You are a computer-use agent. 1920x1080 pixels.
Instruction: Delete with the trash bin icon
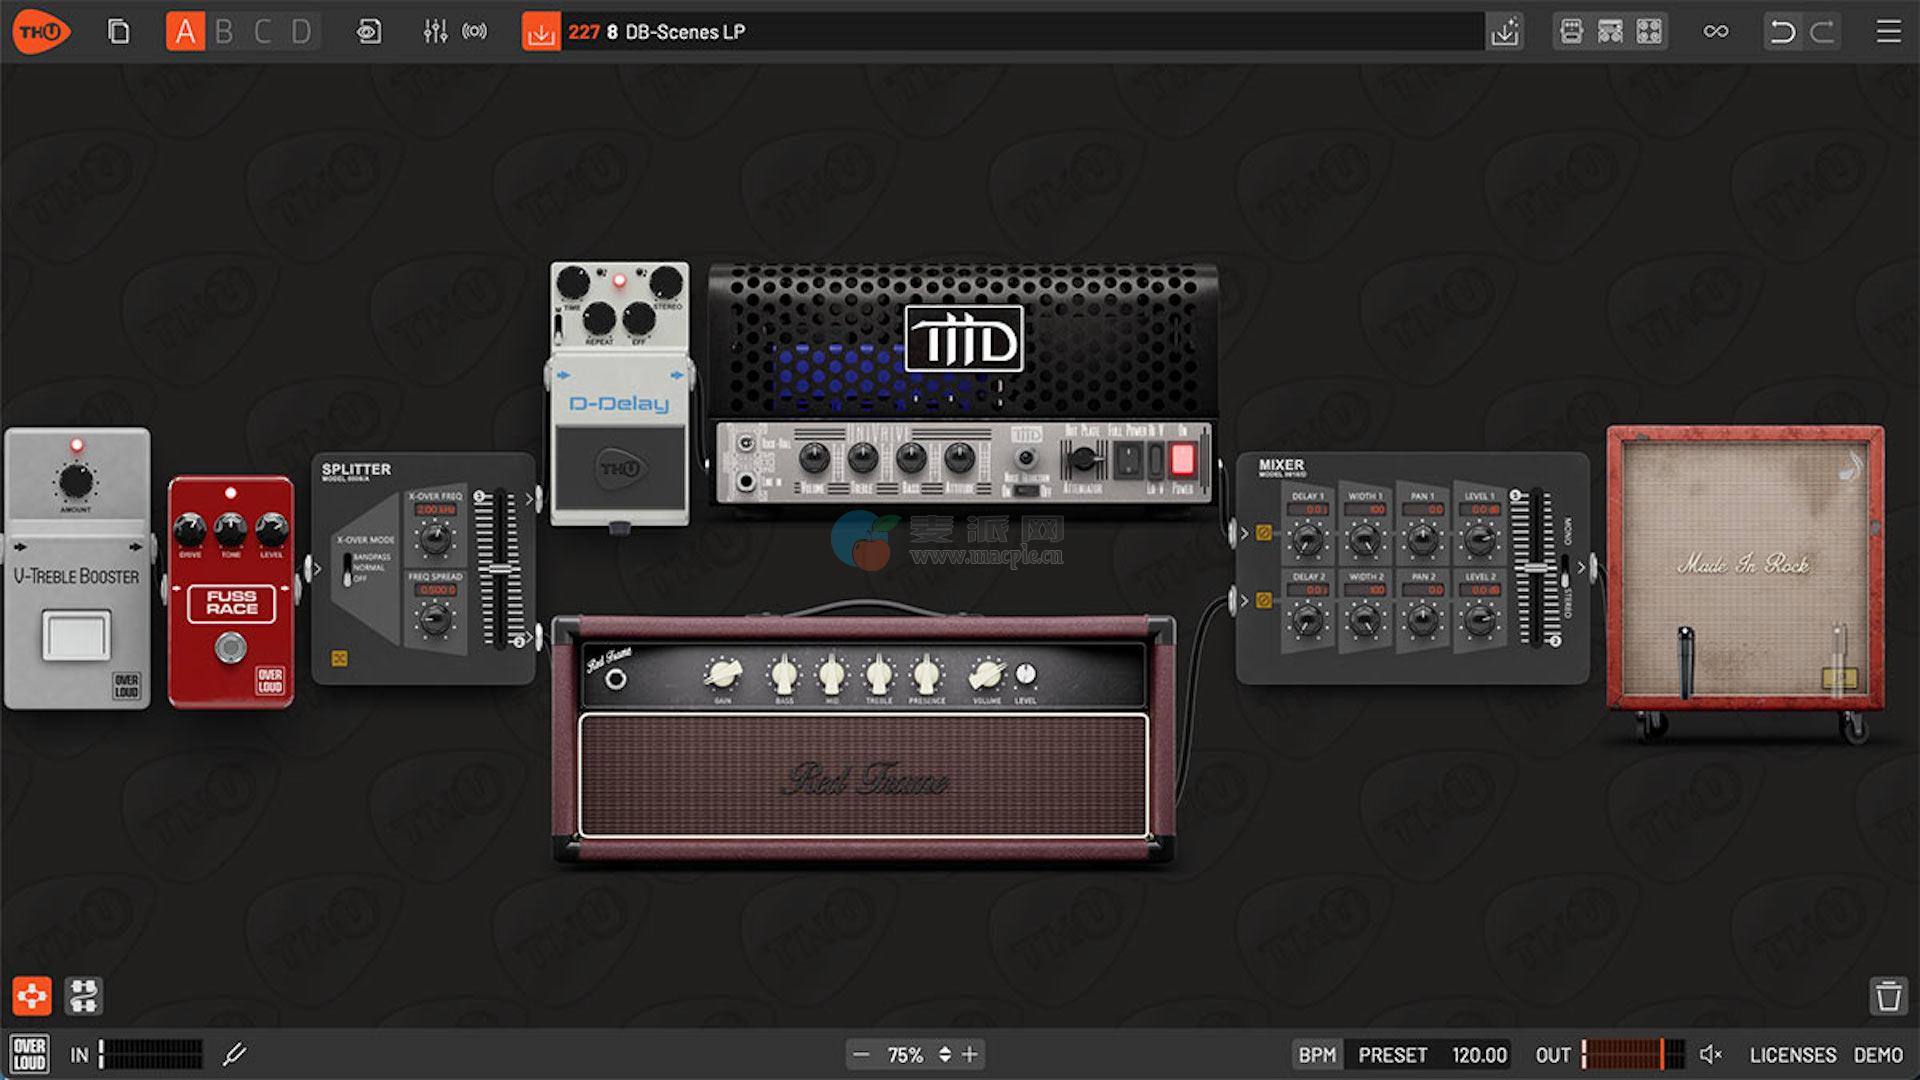click(1888, 996)
